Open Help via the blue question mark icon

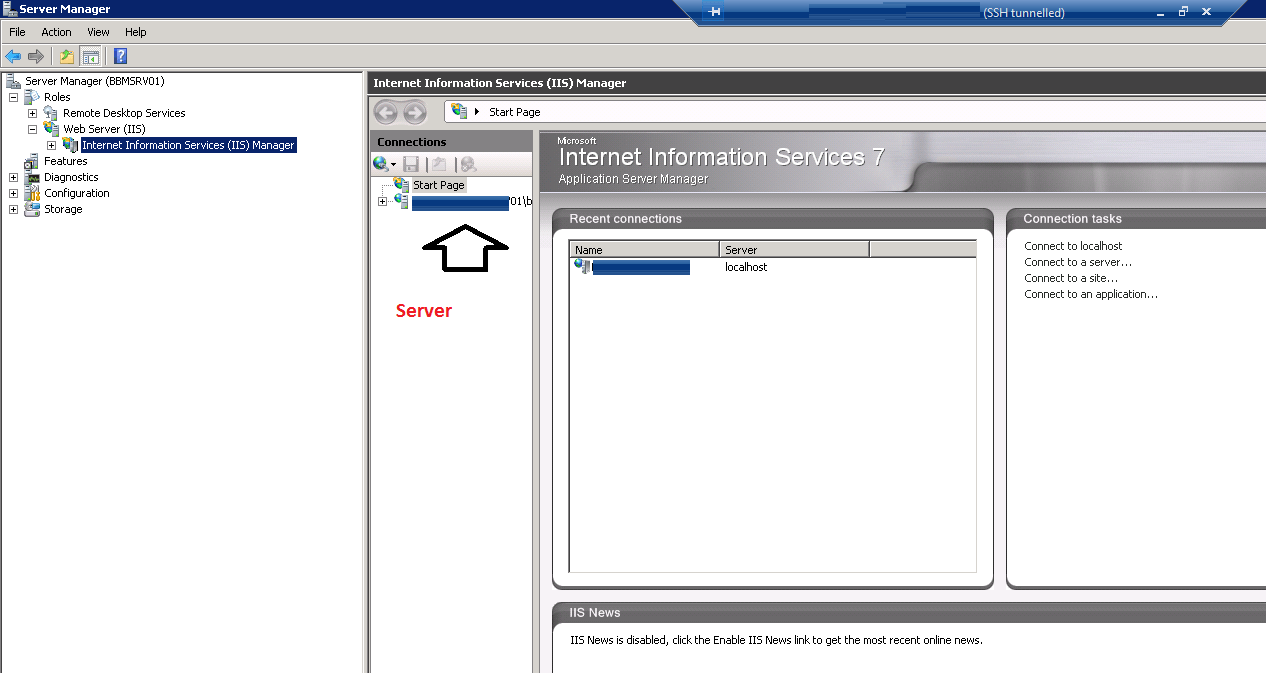121,56
